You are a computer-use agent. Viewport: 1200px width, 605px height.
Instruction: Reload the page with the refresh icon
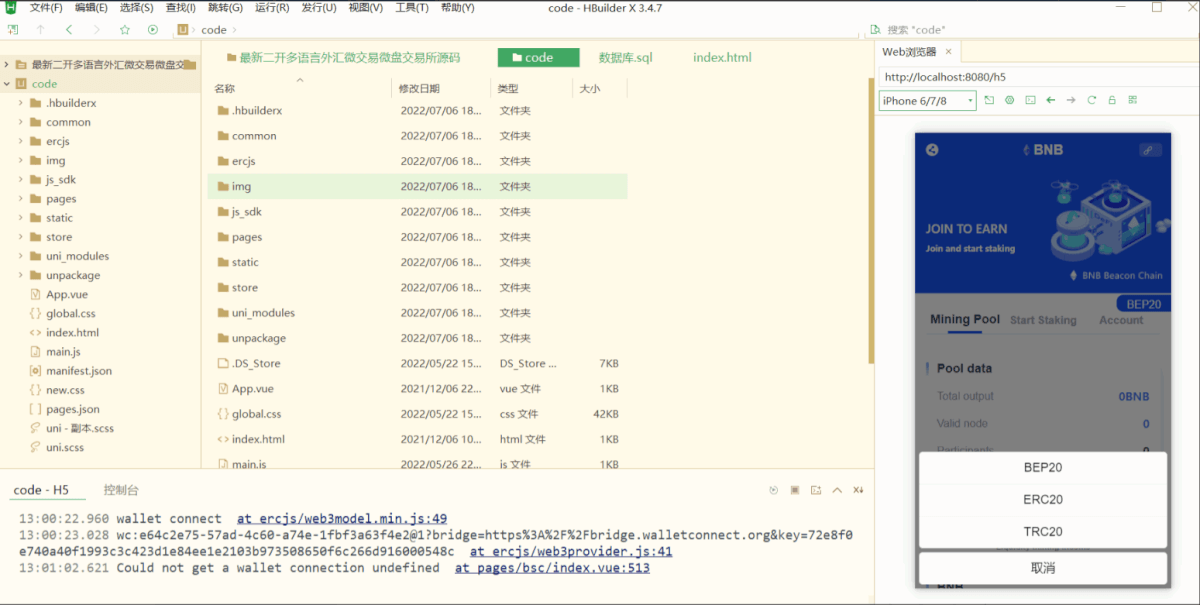pyautogui.click(x=1091, y=100)
